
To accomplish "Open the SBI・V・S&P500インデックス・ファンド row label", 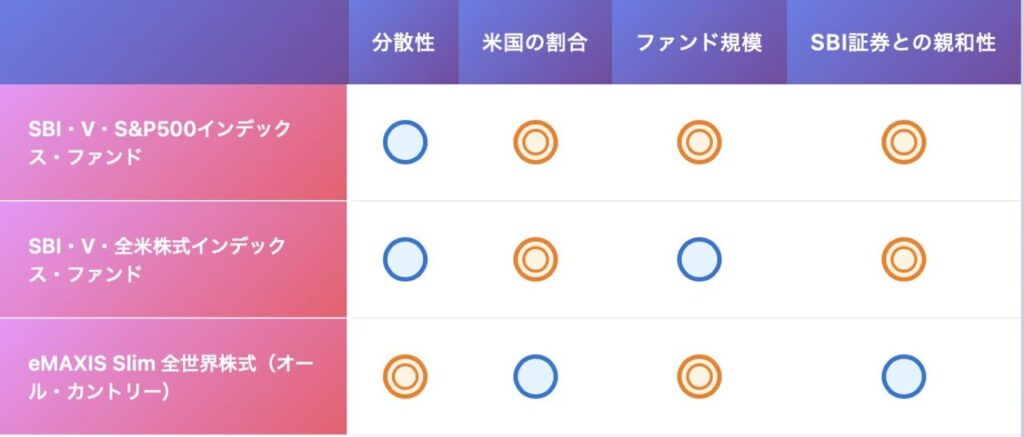I will pos(174,142).
